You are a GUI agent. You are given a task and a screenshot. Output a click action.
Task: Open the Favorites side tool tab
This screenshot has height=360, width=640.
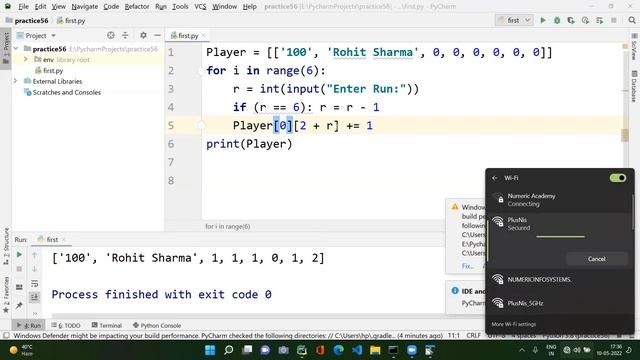(6, 295)
